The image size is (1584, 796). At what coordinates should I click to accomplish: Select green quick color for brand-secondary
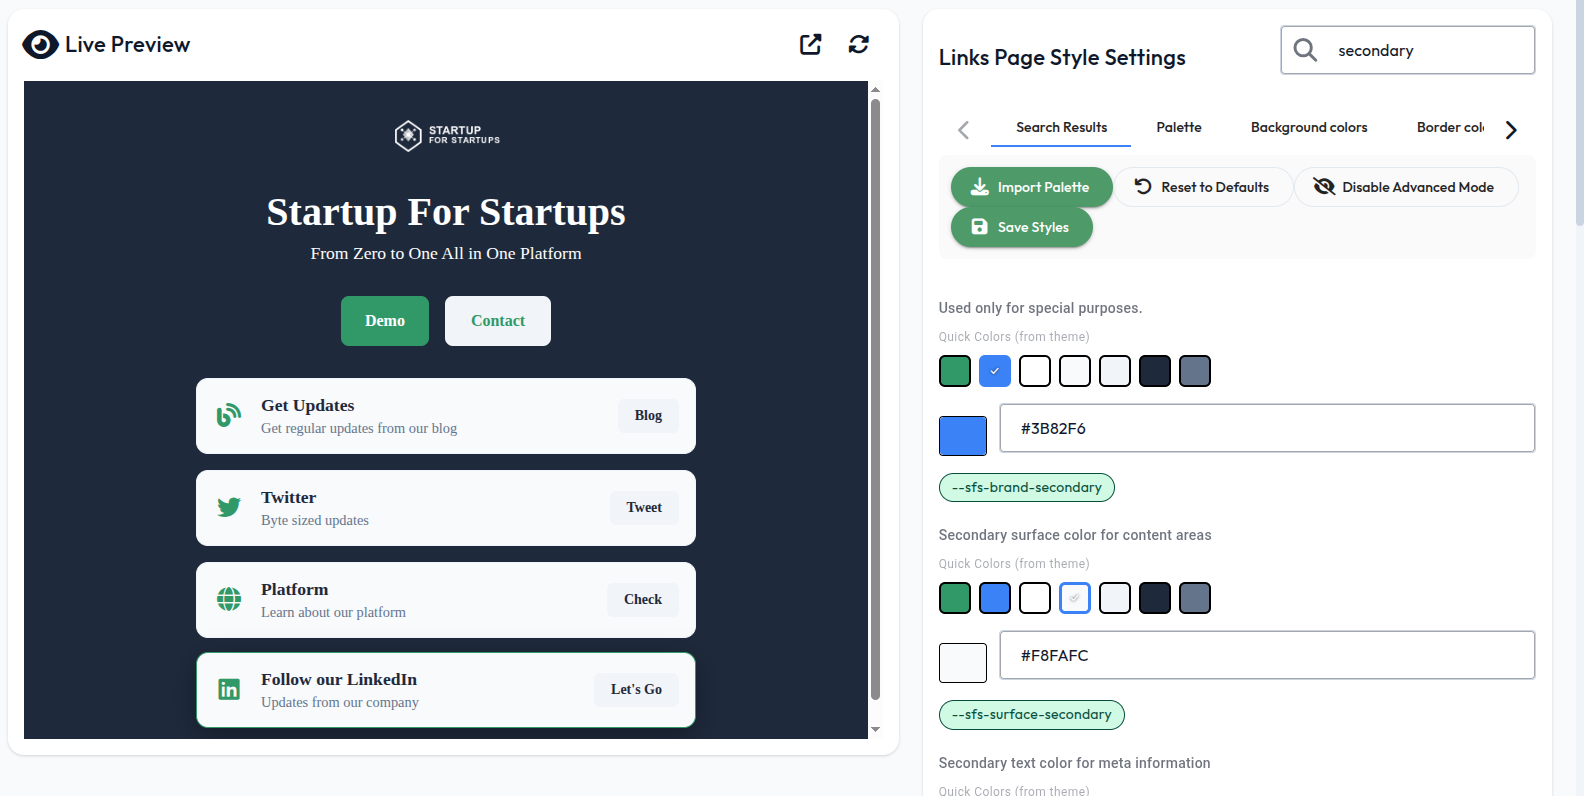point(955,371)
